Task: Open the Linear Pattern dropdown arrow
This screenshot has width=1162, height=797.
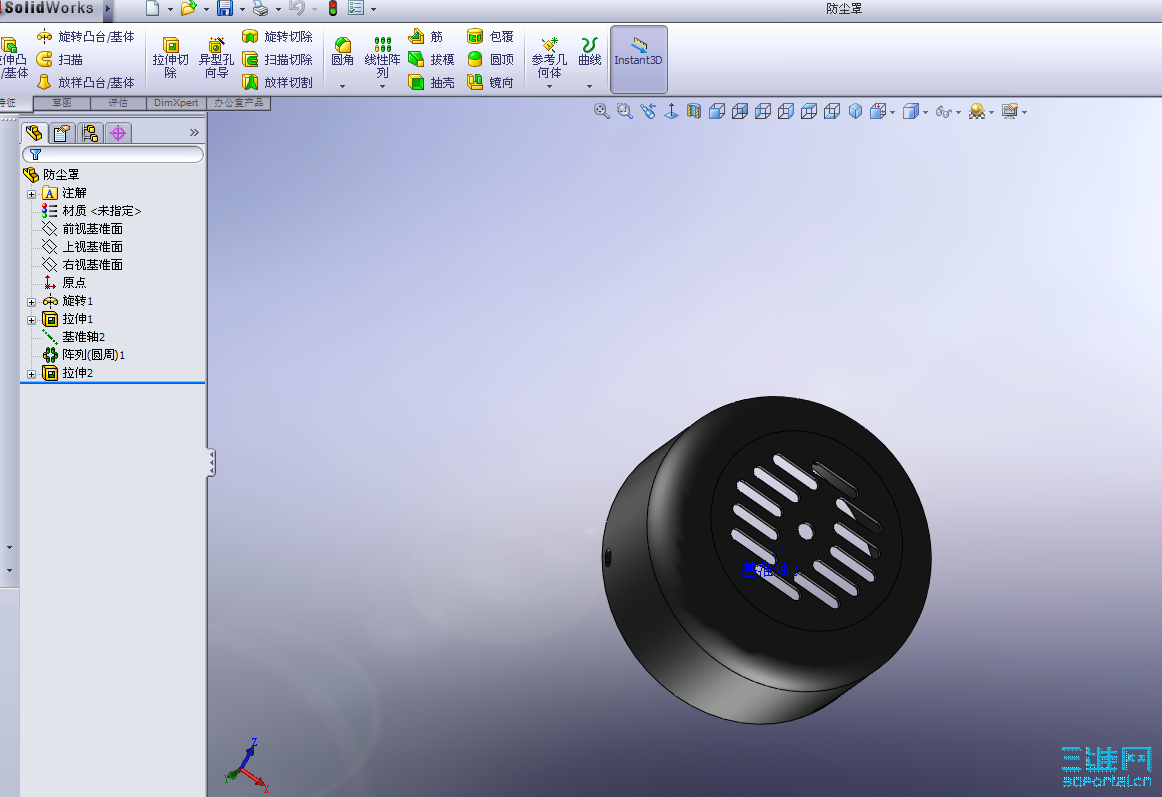Action: (x=382, y=87)
